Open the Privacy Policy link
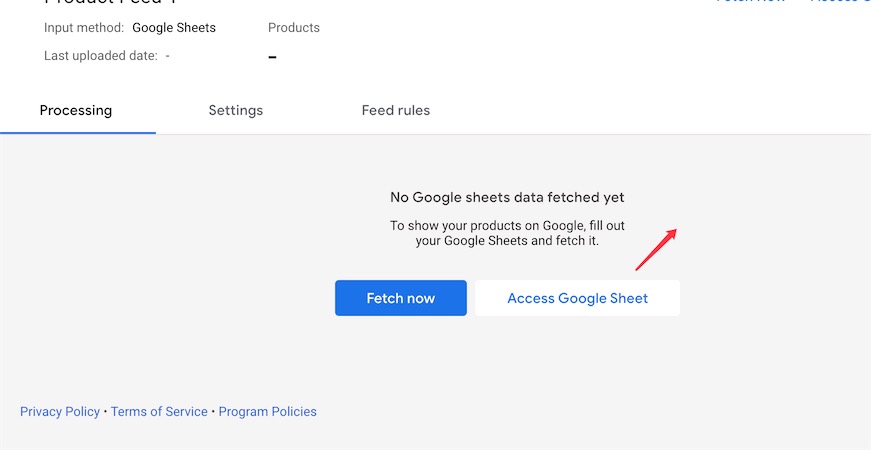Image resolution: width=871 pixels, height=450 pixels. [x=60, y=412]
